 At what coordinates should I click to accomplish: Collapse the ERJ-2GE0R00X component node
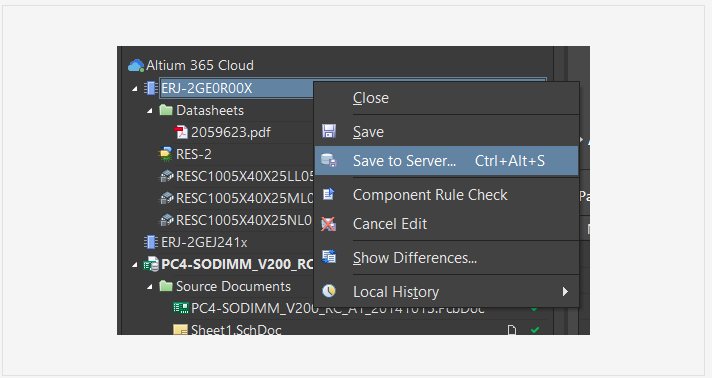[x=134, y=89]
